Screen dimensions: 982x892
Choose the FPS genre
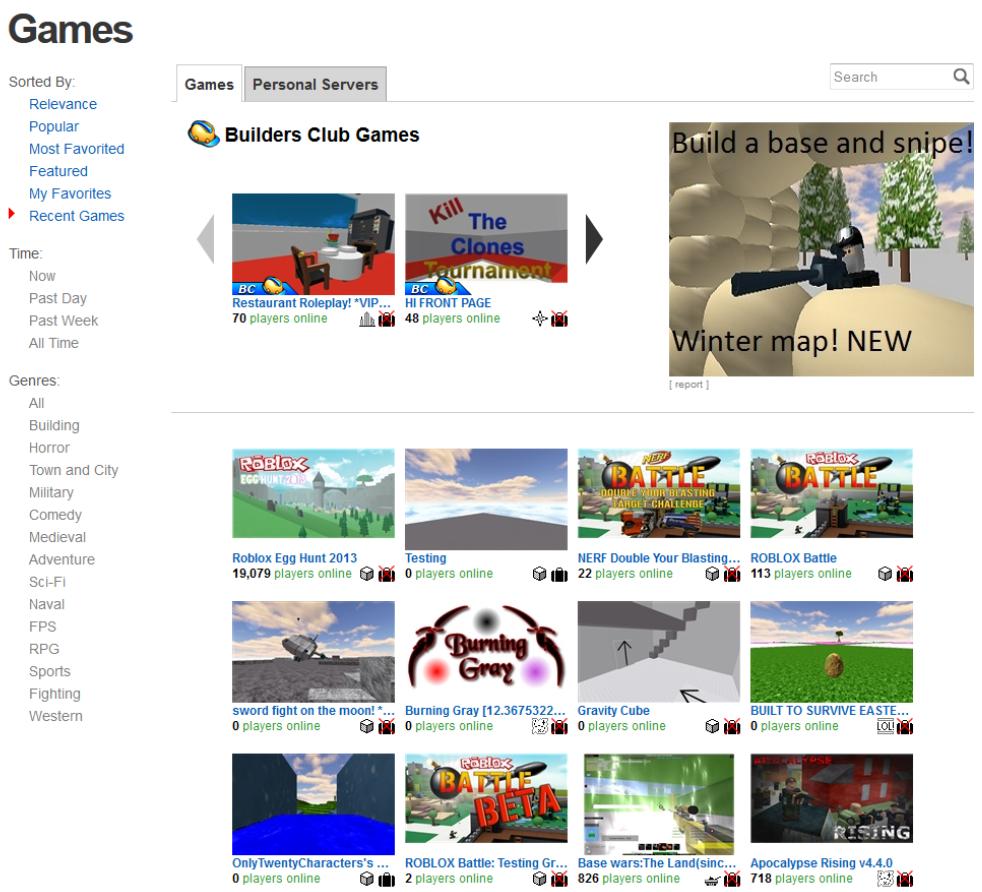[43, 626]
